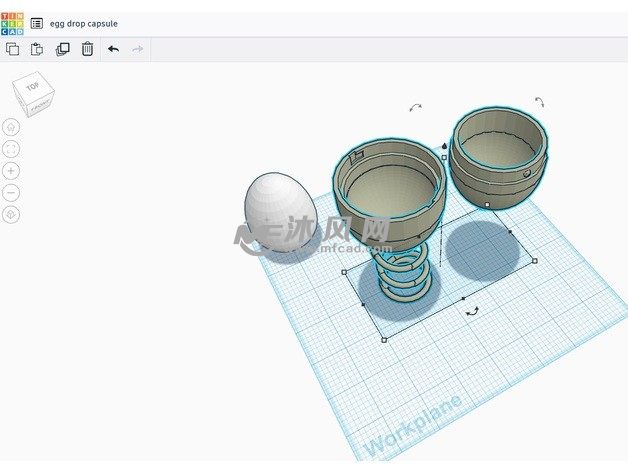Zoom in with the plus button
The image size is (628, 472).
tap(11, 171)
